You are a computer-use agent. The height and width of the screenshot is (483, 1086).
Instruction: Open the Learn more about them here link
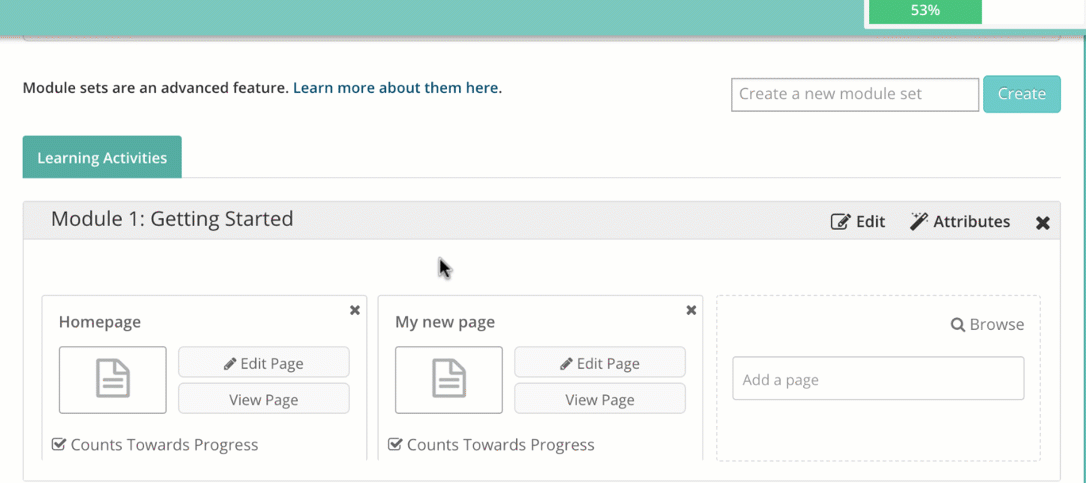point(395,88)
